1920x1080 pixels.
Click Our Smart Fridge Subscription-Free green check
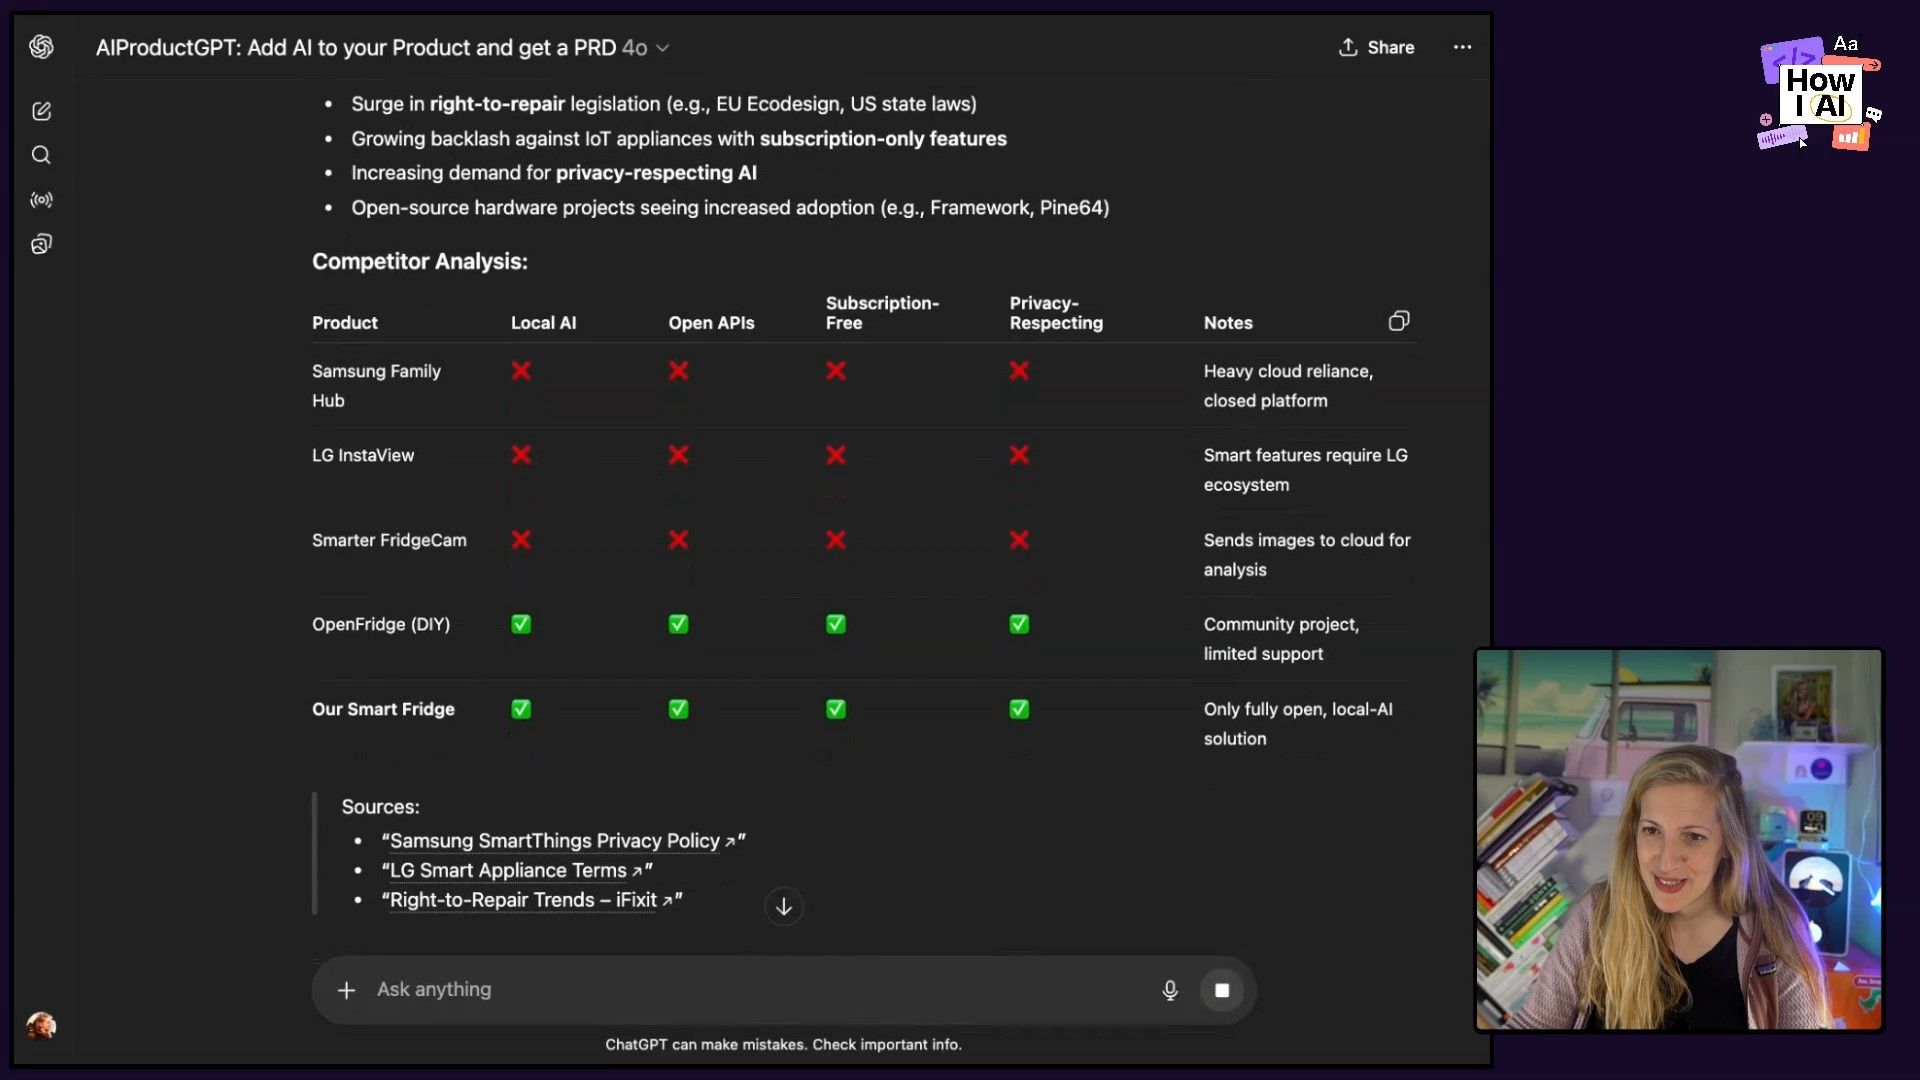(x=836, y=709)
